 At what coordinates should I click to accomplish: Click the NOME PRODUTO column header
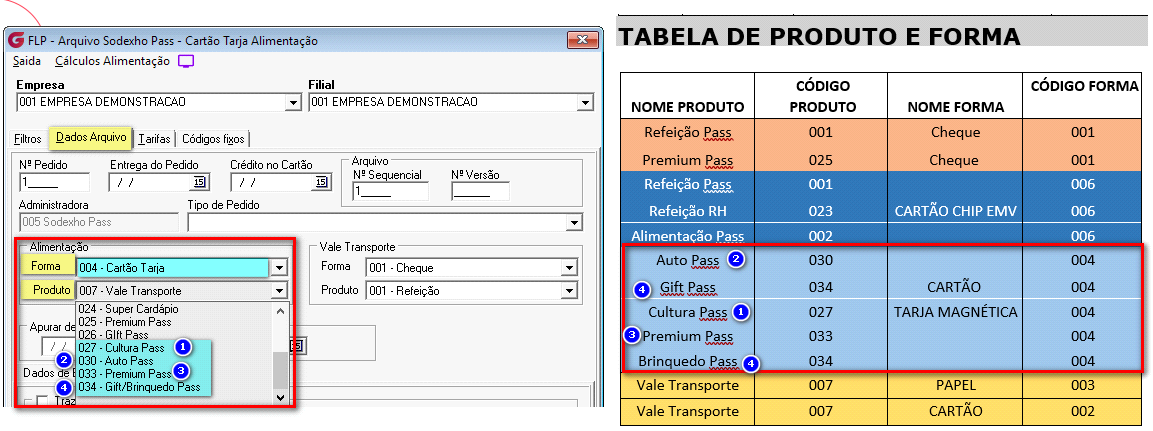(688, 107)
